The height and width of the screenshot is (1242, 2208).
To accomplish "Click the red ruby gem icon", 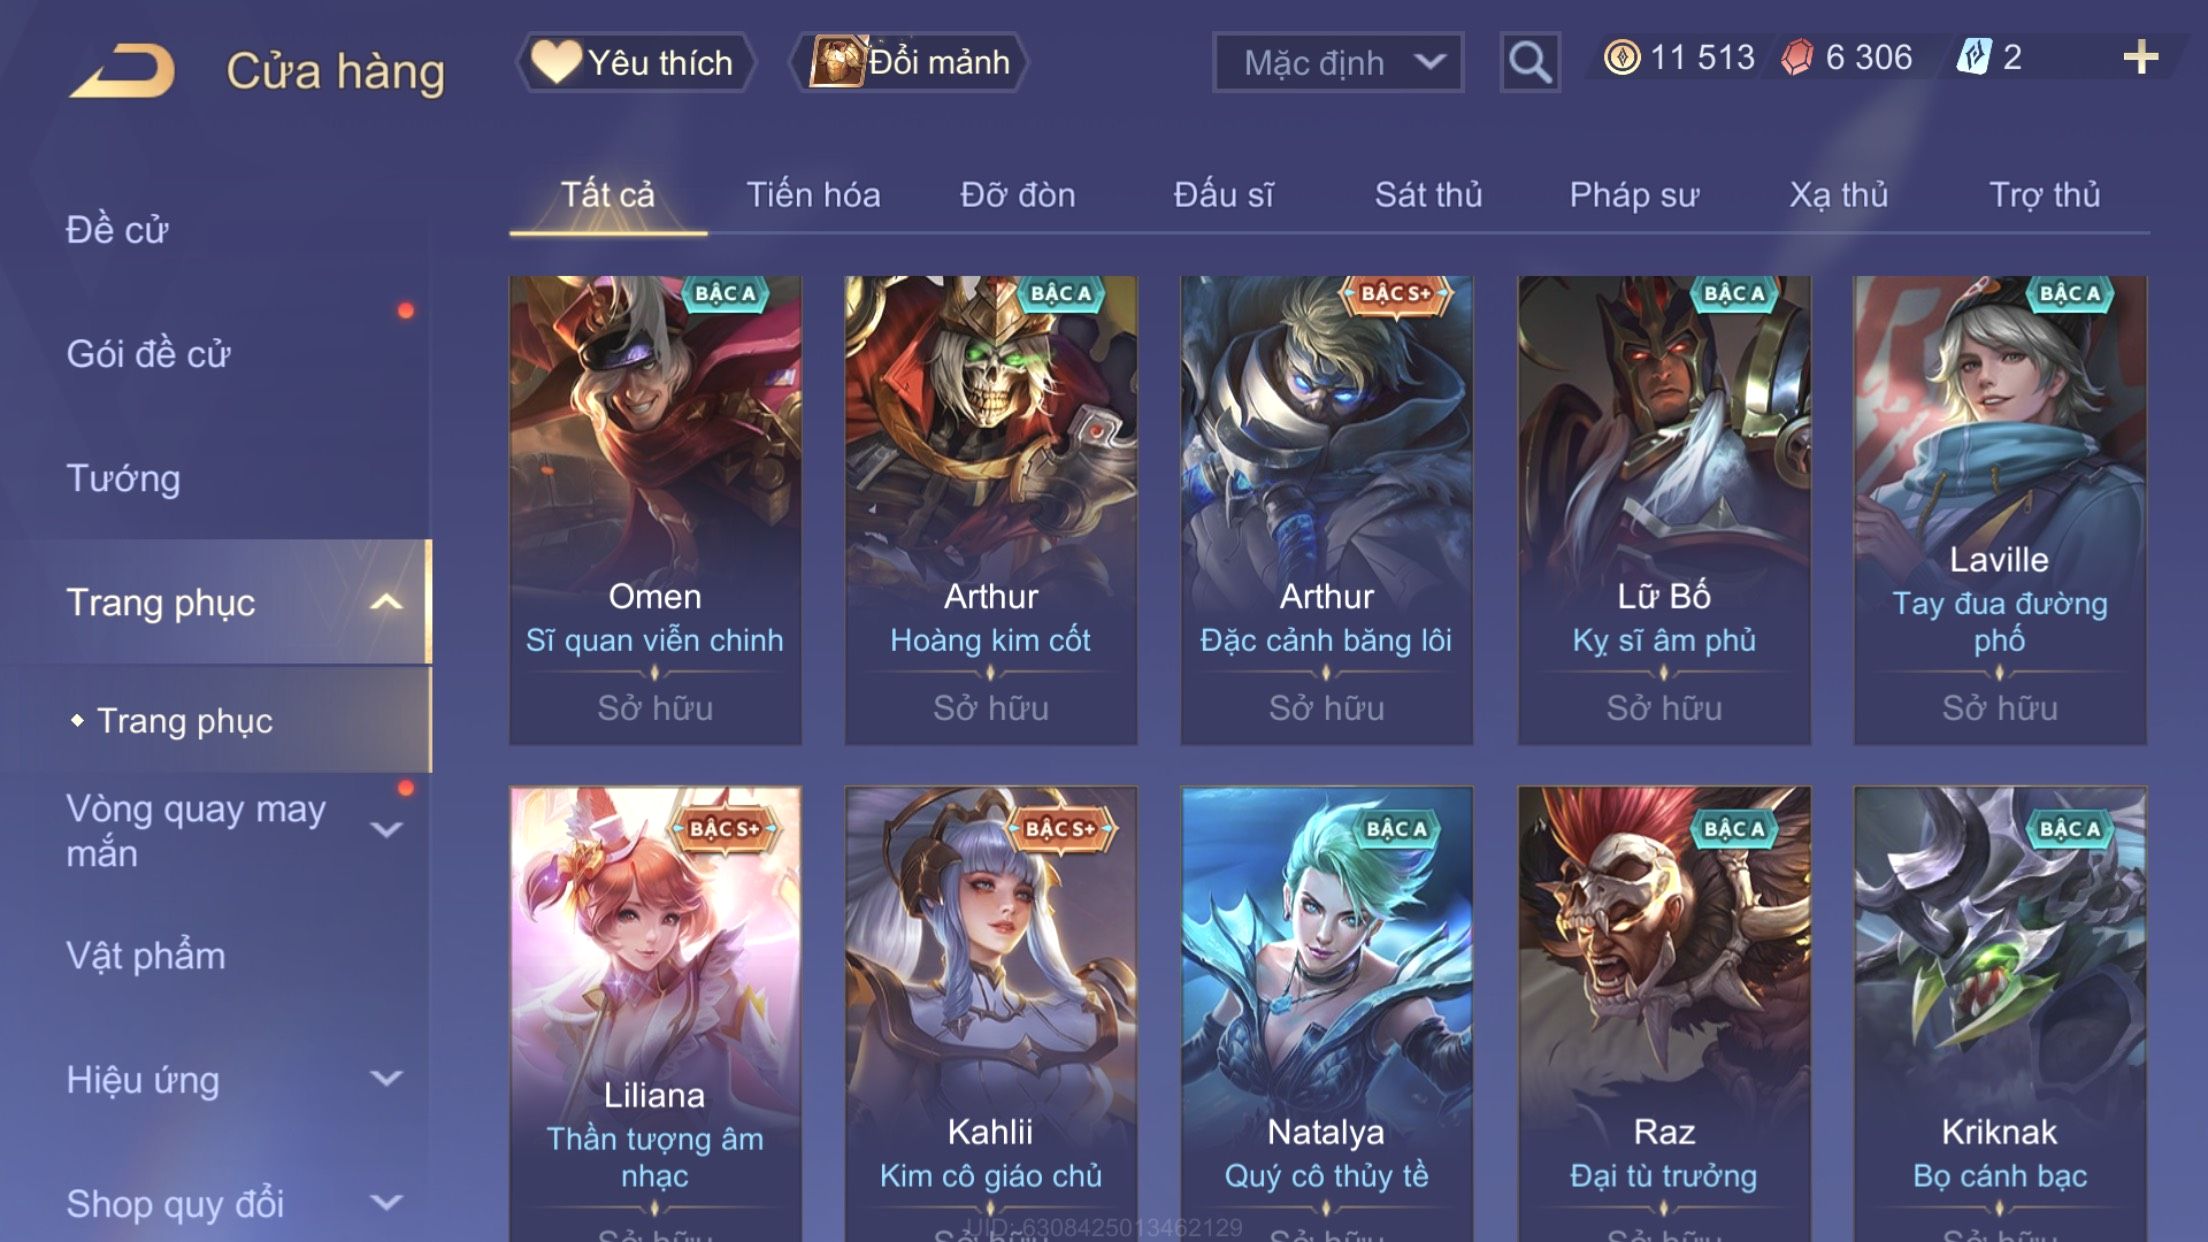I will tap(1797, 57).
